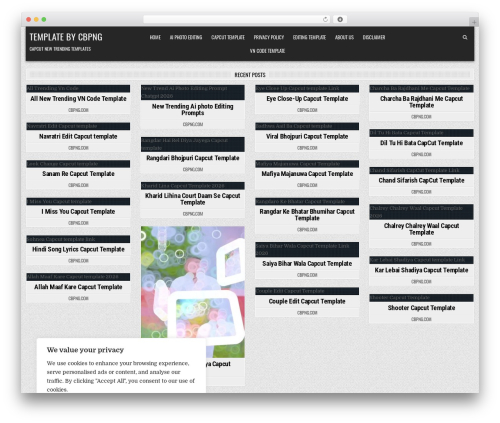This screenshot has height=423, width=500.
Task: Open Sanam Re Capcut Template post
Action: click(78, 174)
